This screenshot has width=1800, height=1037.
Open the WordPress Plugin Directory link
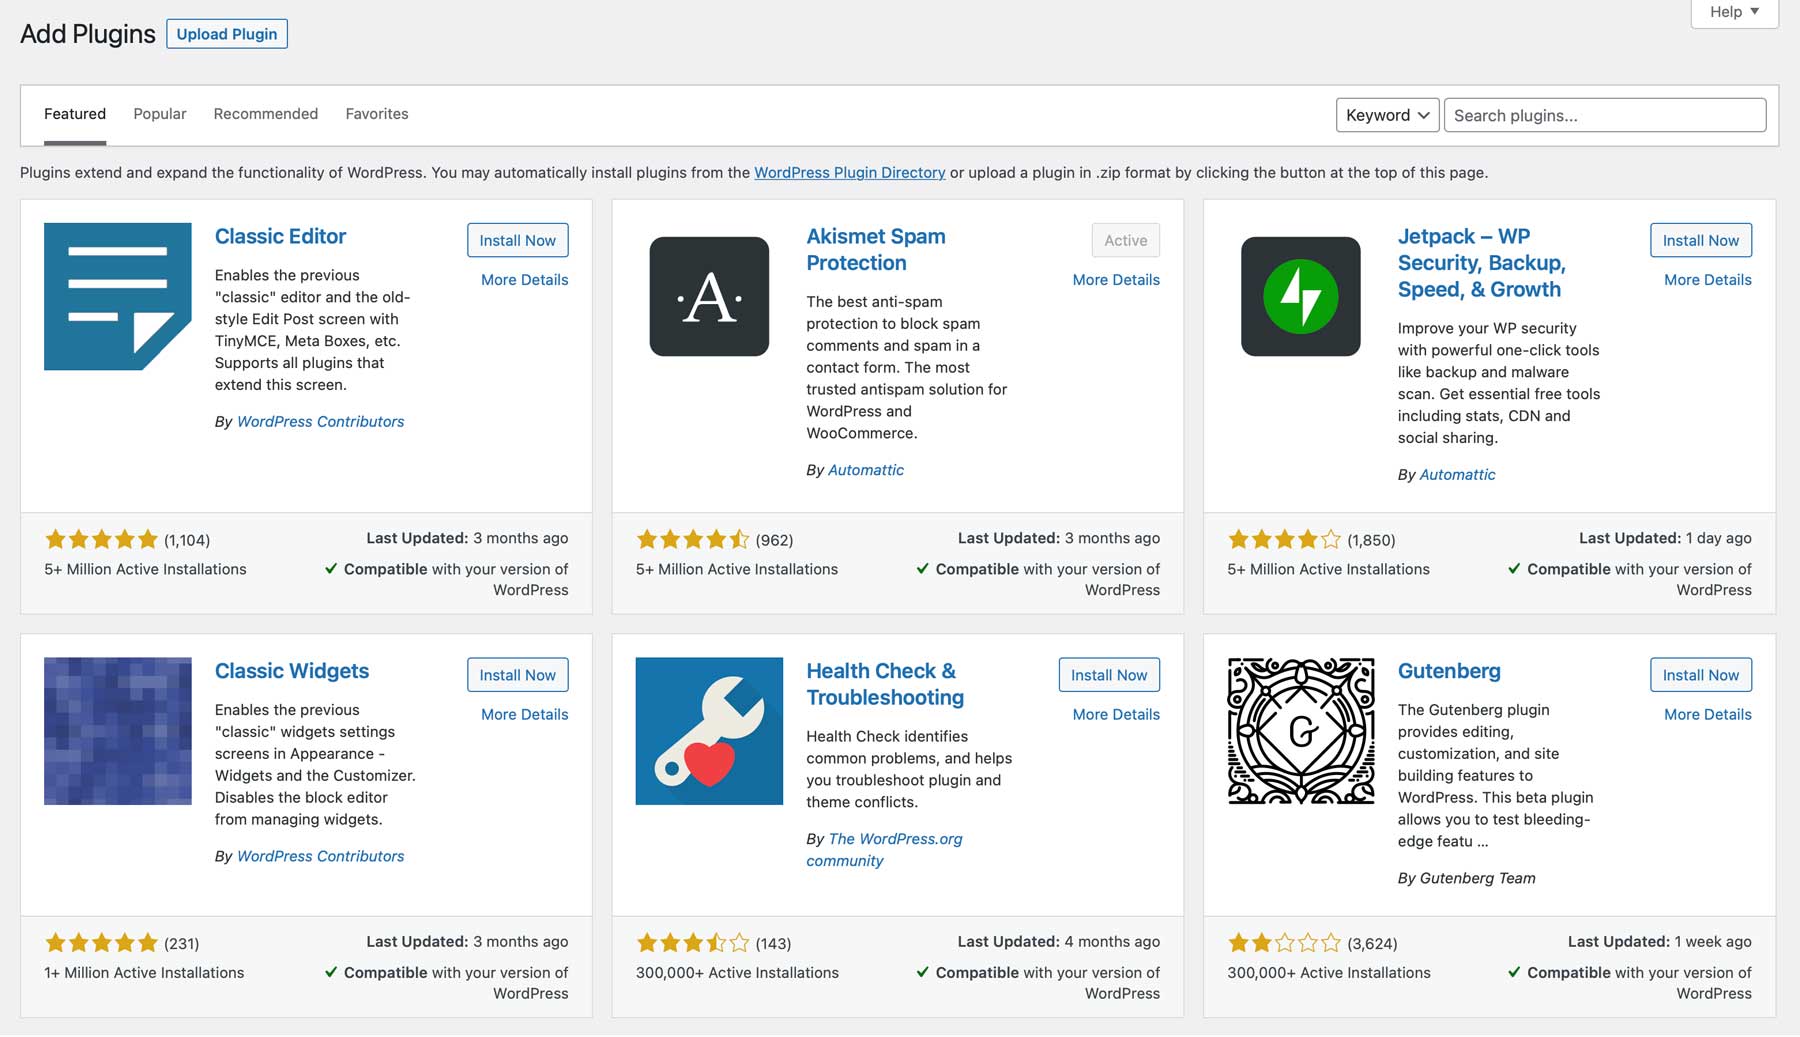pos(849,172)
